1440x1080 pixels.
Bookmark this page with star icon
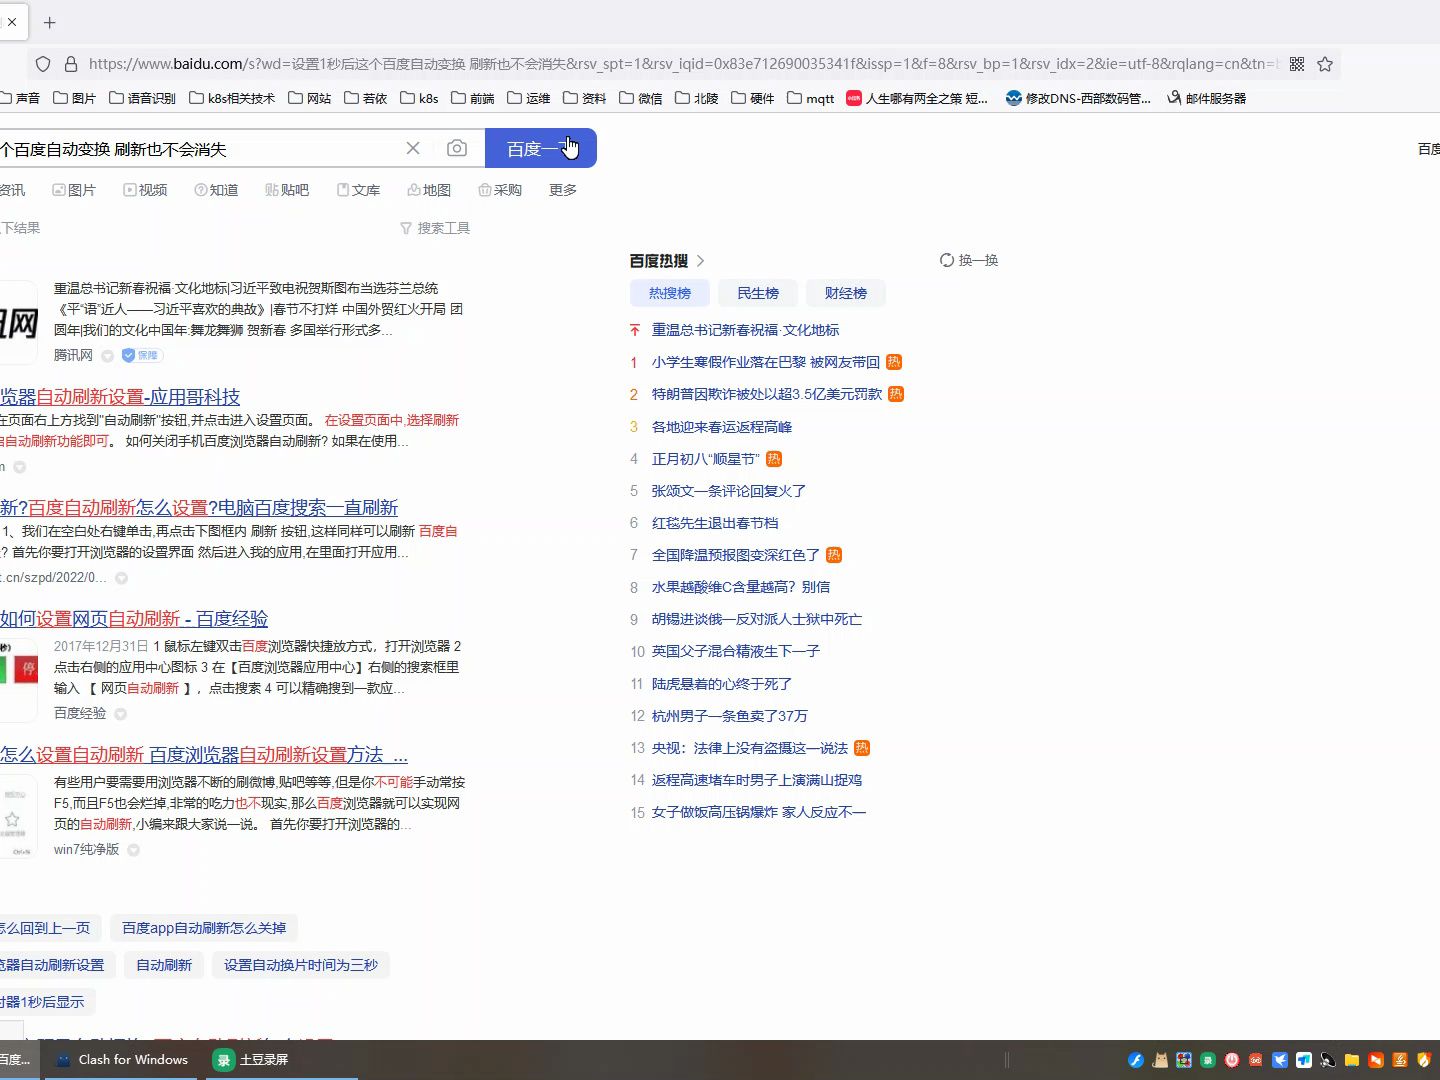[x=1325, y=64]
